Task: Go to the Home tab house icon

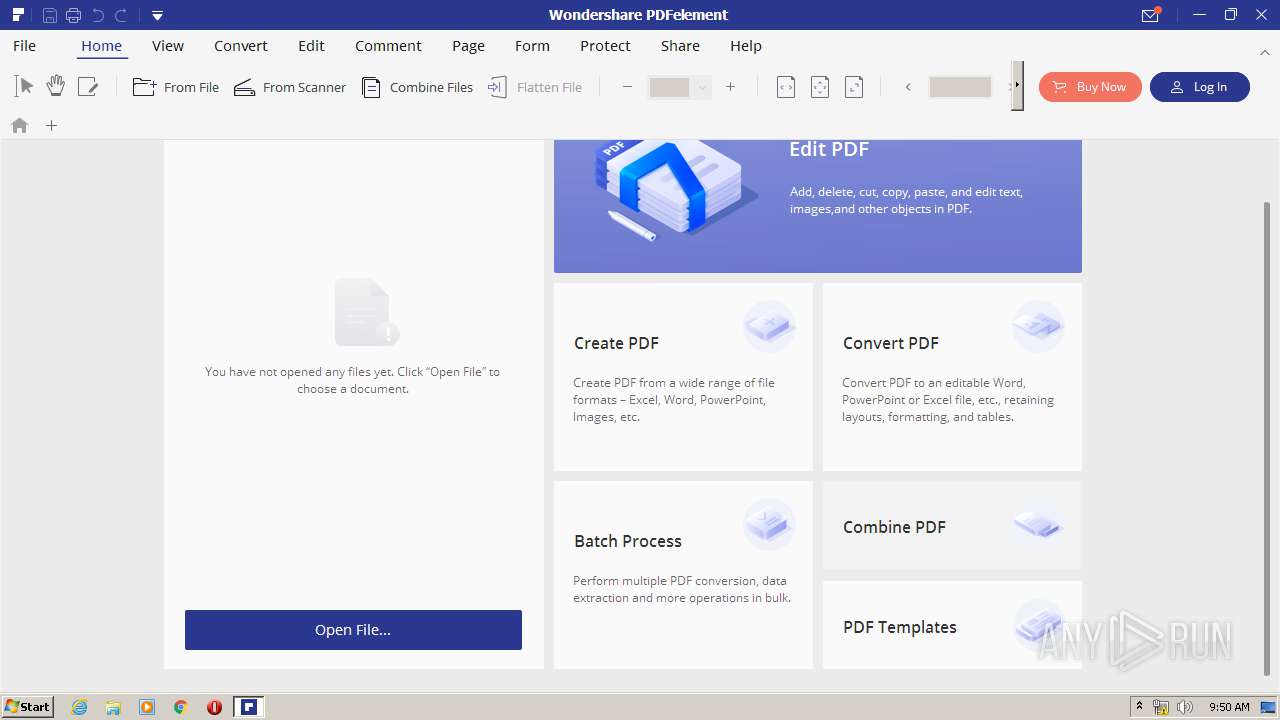Action: click(19, 125)
